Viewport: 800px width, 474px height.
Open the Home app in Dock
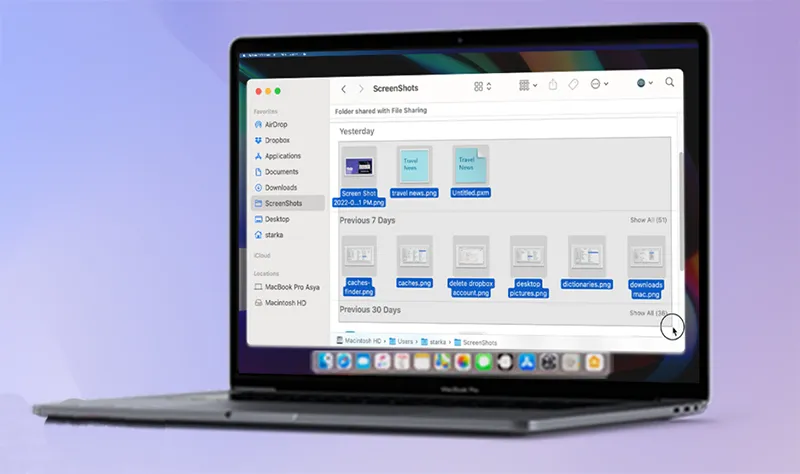(x=594, y=362)
